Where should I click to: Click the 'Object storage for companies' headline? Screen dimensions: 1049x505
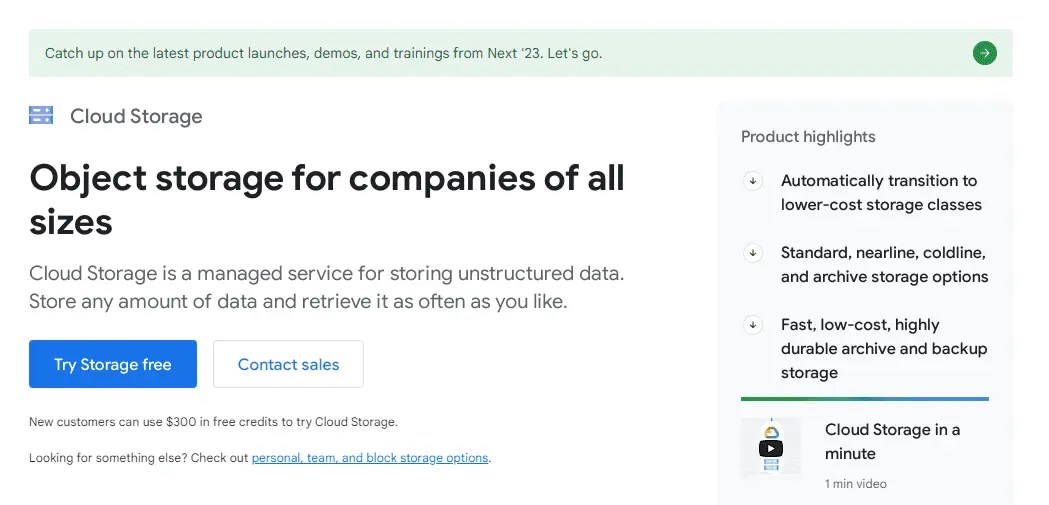327,199
